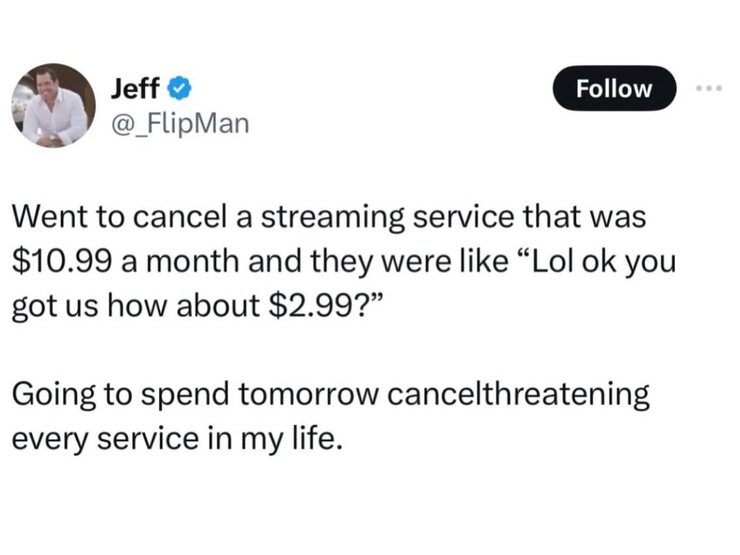Click the word streaming in the tweet
Viewport: 740px width, 555px height.
333,219
